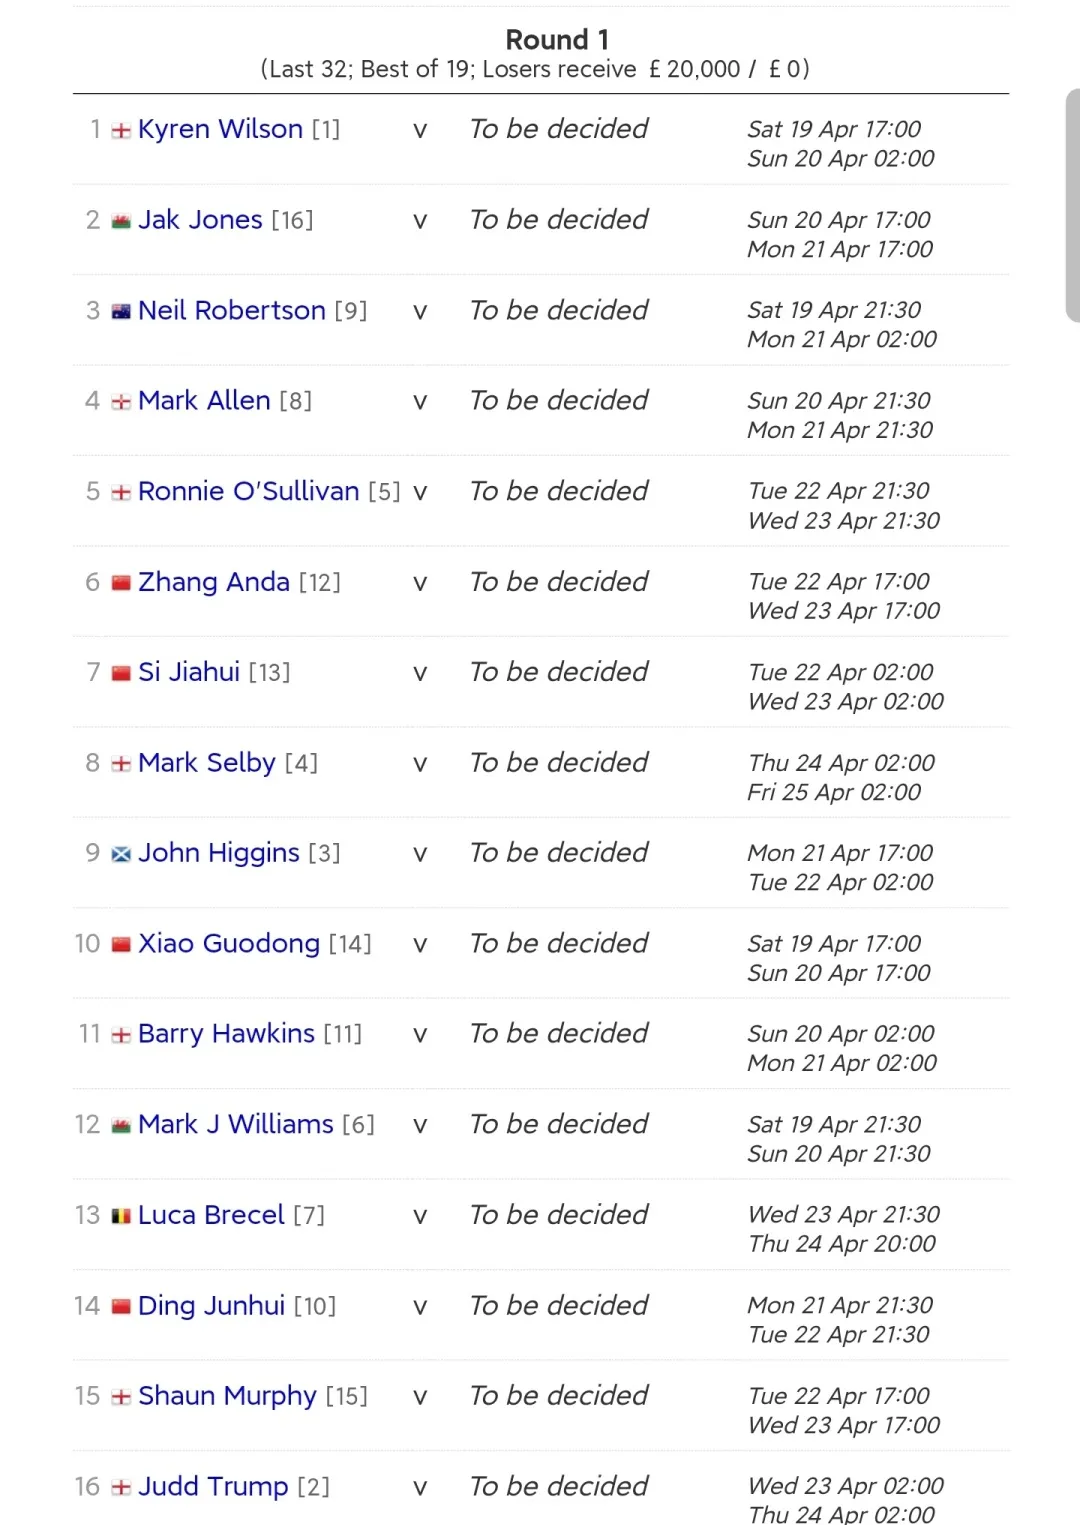Open Mark Selby's player link

pyautogui.click(x=206, y=764)
